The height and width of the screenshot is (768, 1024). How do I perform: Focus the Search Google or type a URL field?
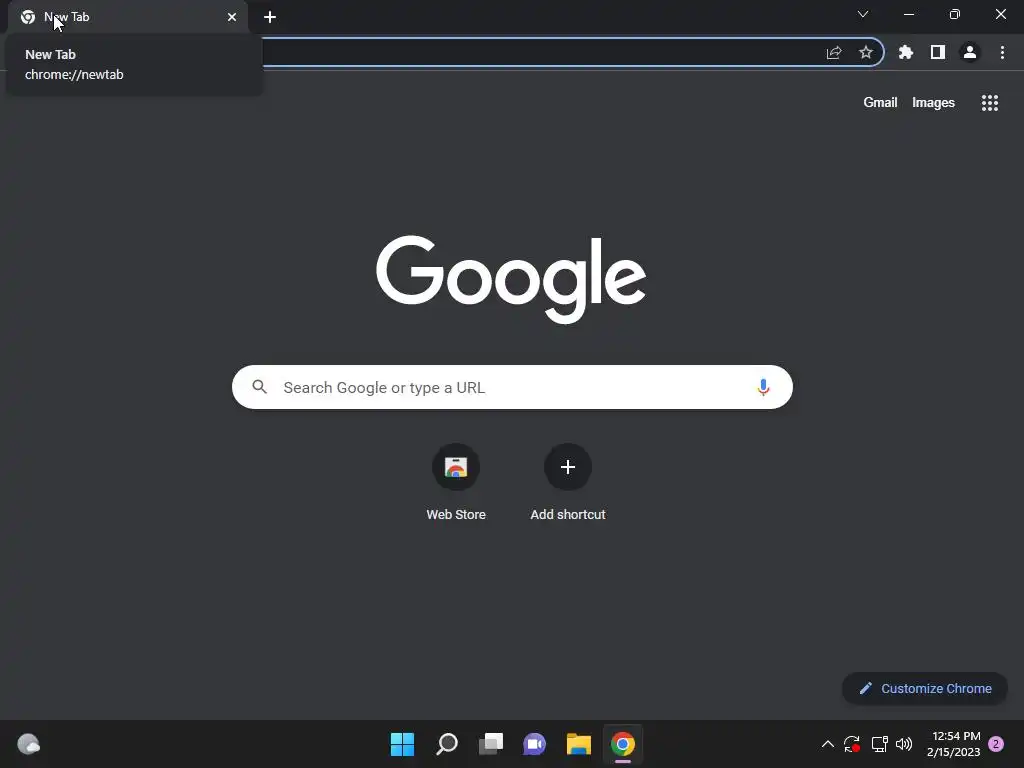(512, 387)
